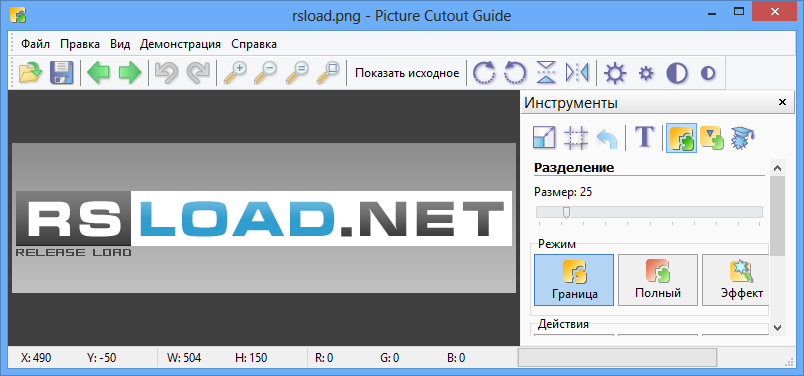Click the X: 490 status entry
The width and height of the screenshot is (804, 376).
pyautogui.click(x=36, y=358)
